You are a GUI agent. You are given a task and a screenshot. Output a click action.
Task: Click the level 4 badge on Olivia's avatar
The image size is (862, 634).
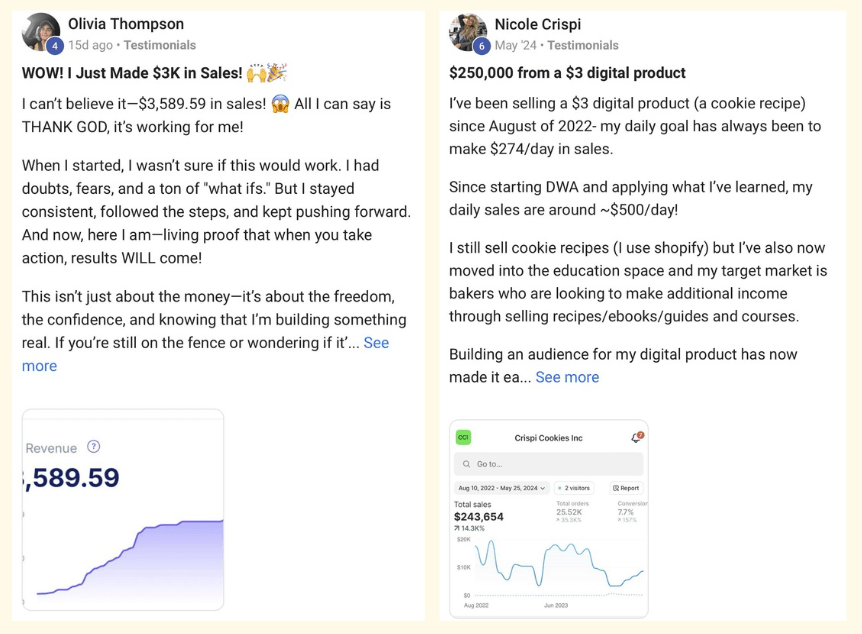(x=55, y=46)
